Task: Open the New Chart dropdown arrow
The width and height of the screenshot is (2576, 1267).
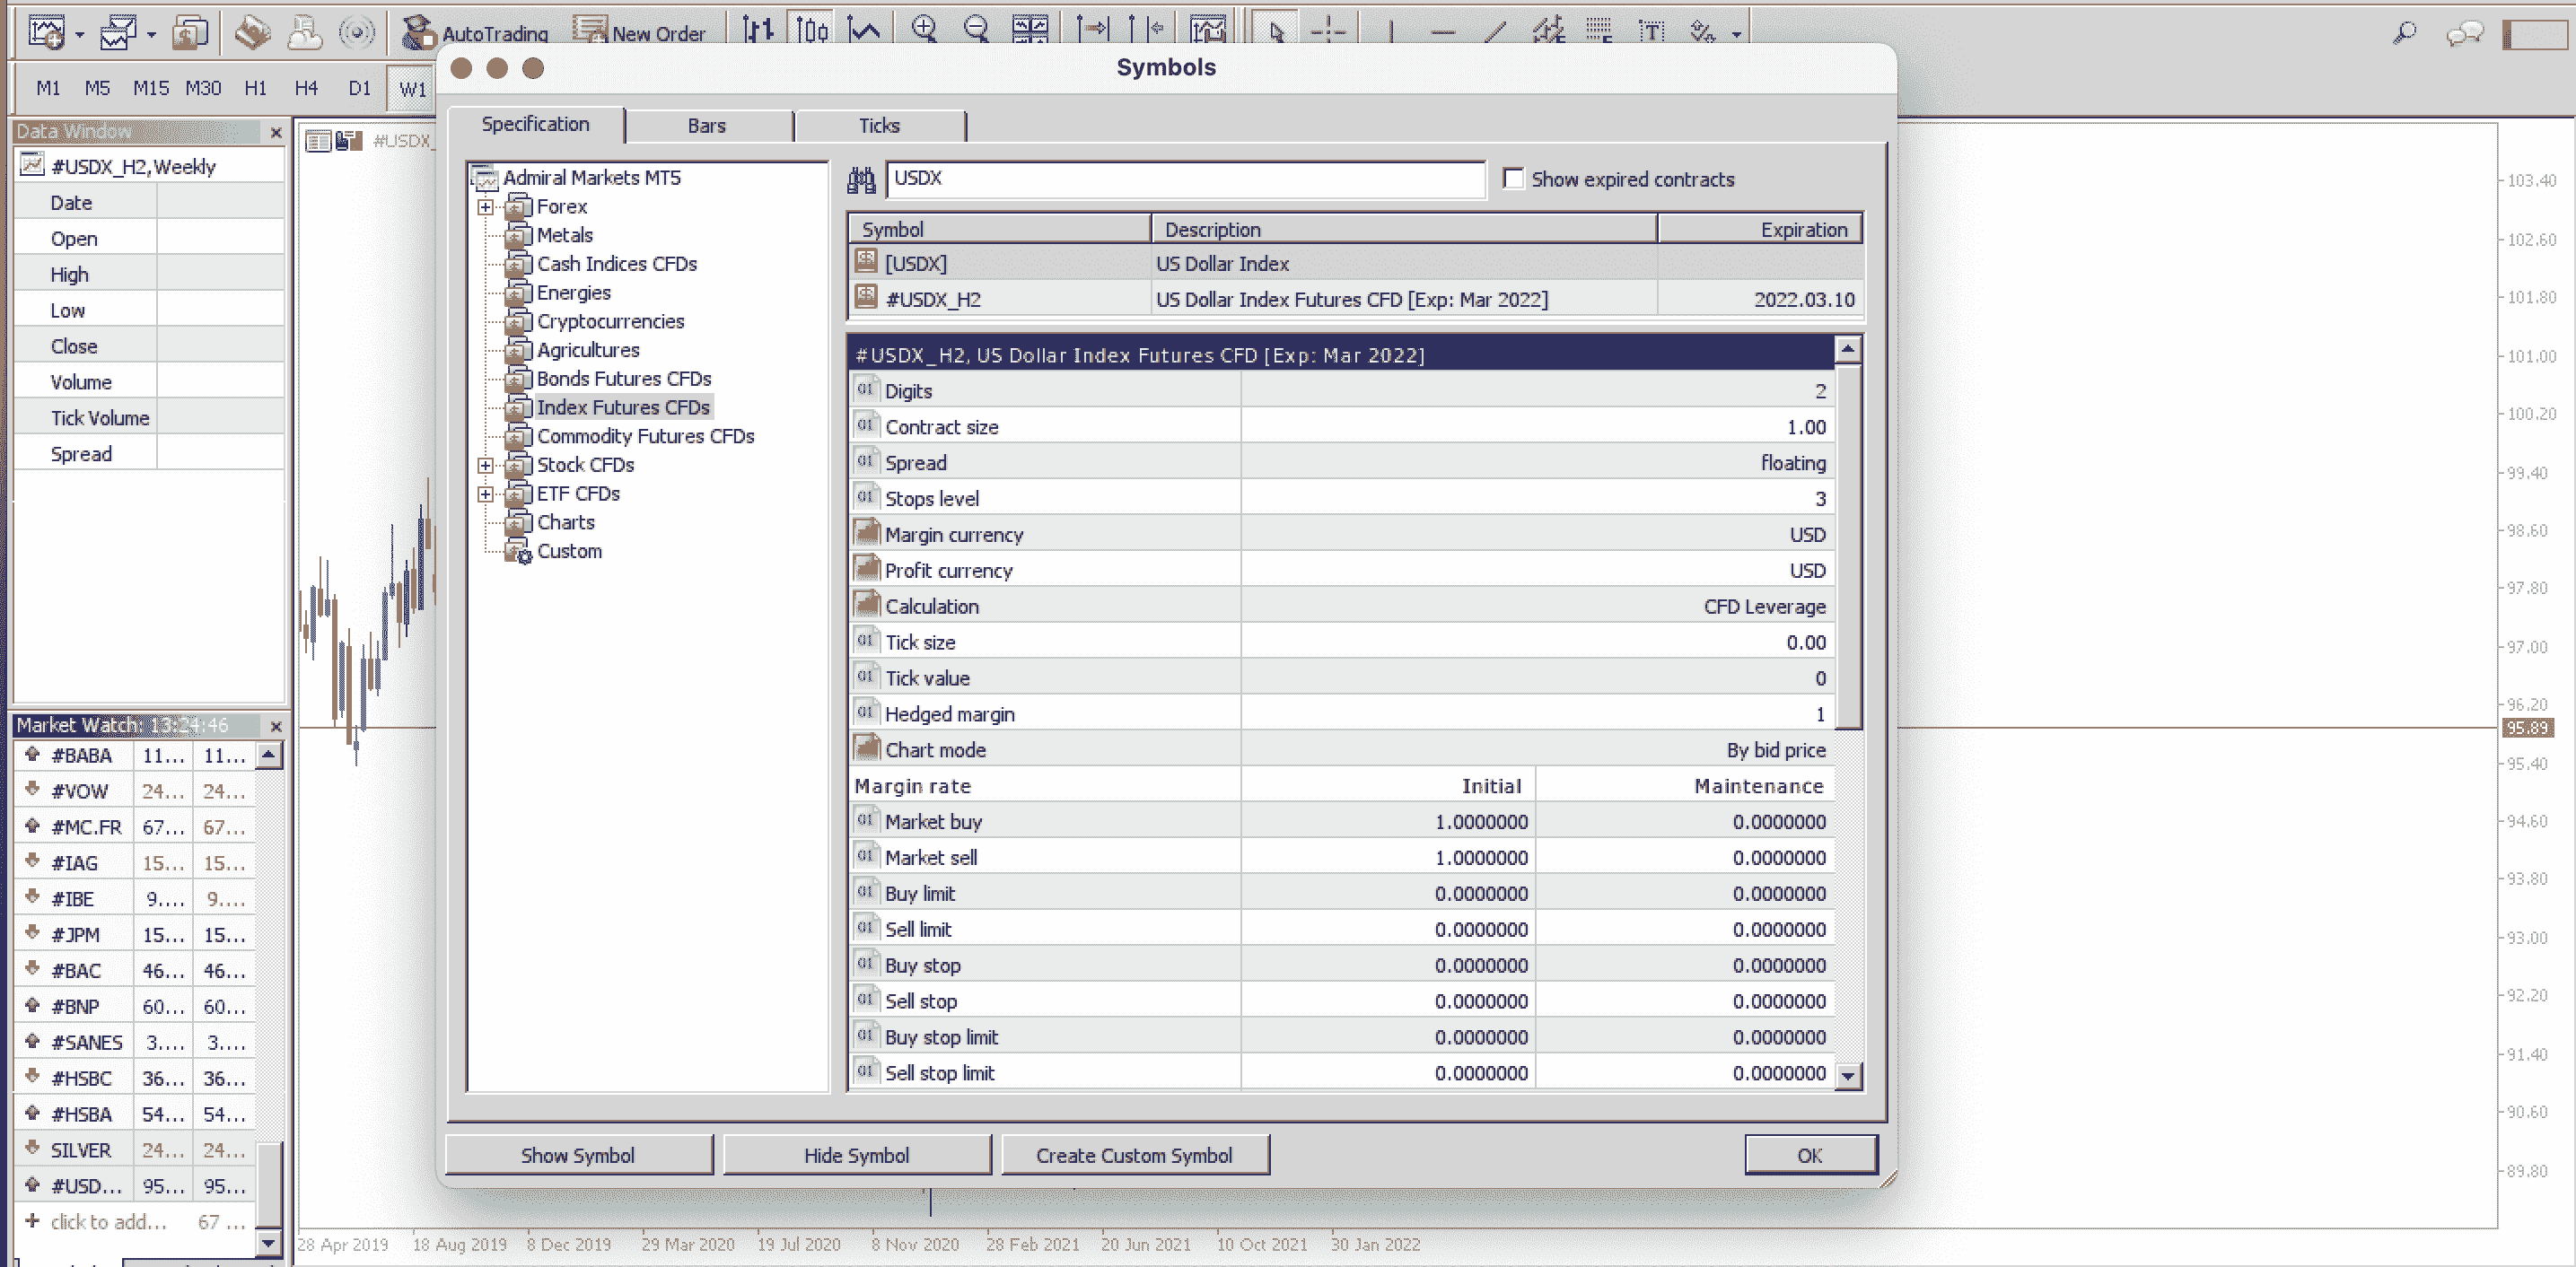Action: (x=79, y=34)
